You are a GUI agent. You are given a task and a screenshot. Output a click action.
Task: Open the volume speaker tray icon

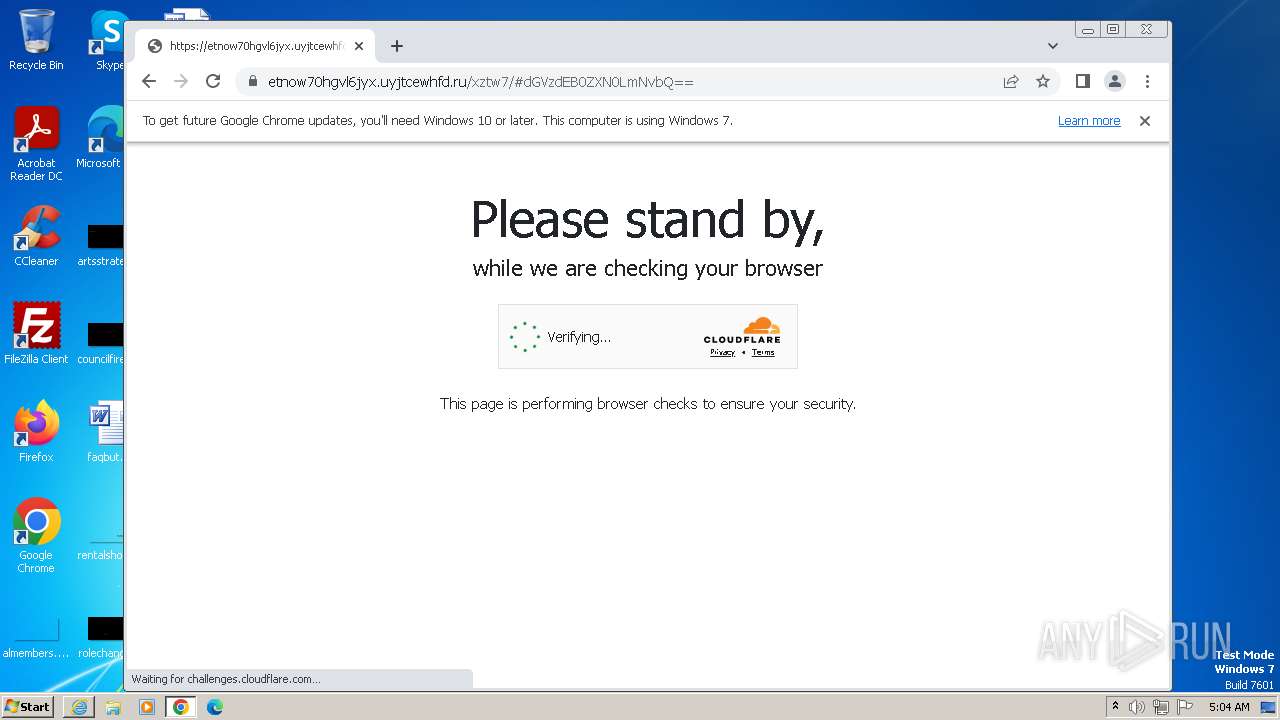(1137, 707)
